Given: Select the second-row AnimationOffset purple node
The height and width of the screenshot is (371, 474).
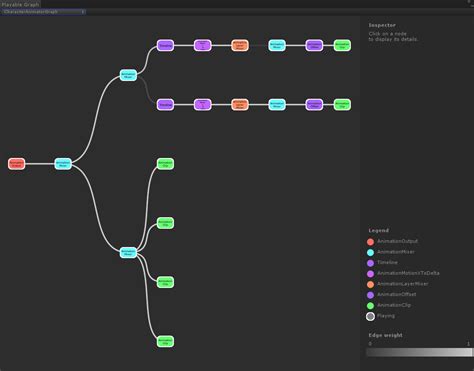Looking at the screenshot, I should coord(314,105).
